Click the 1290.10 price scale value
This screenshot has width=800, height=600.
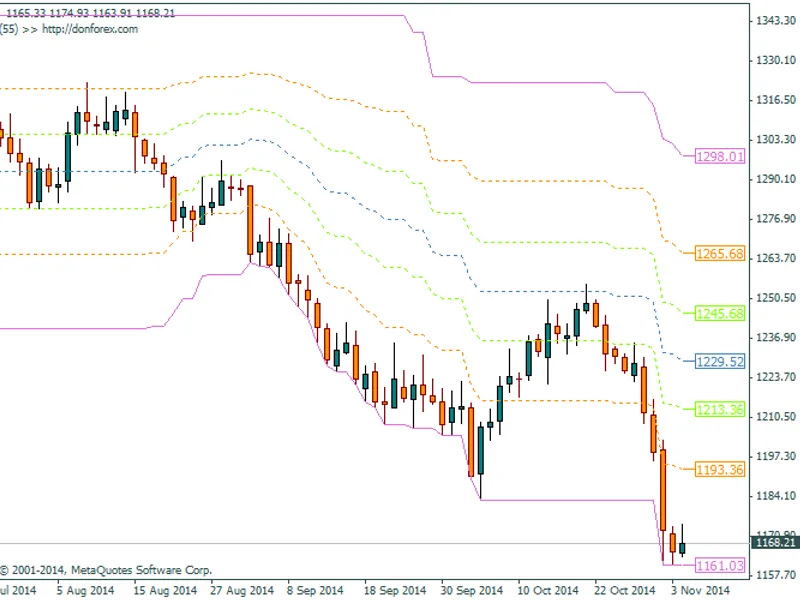[x=776, y=179]
